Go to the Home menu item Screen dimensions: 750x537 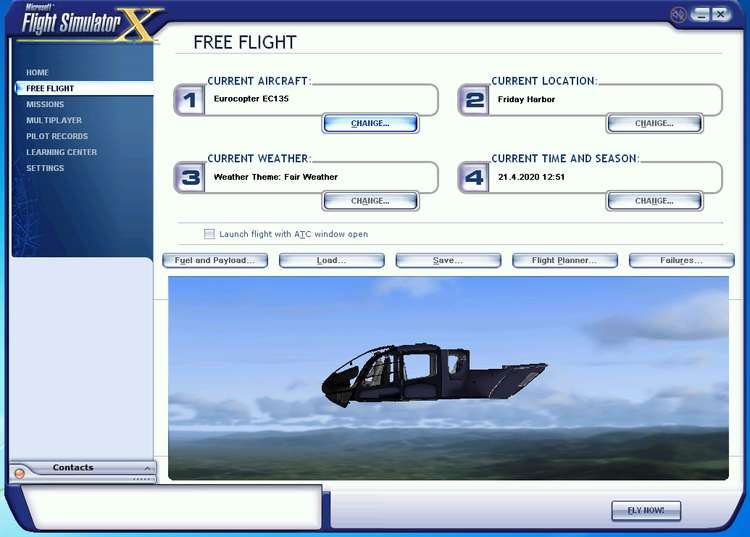tap(37, 73)
